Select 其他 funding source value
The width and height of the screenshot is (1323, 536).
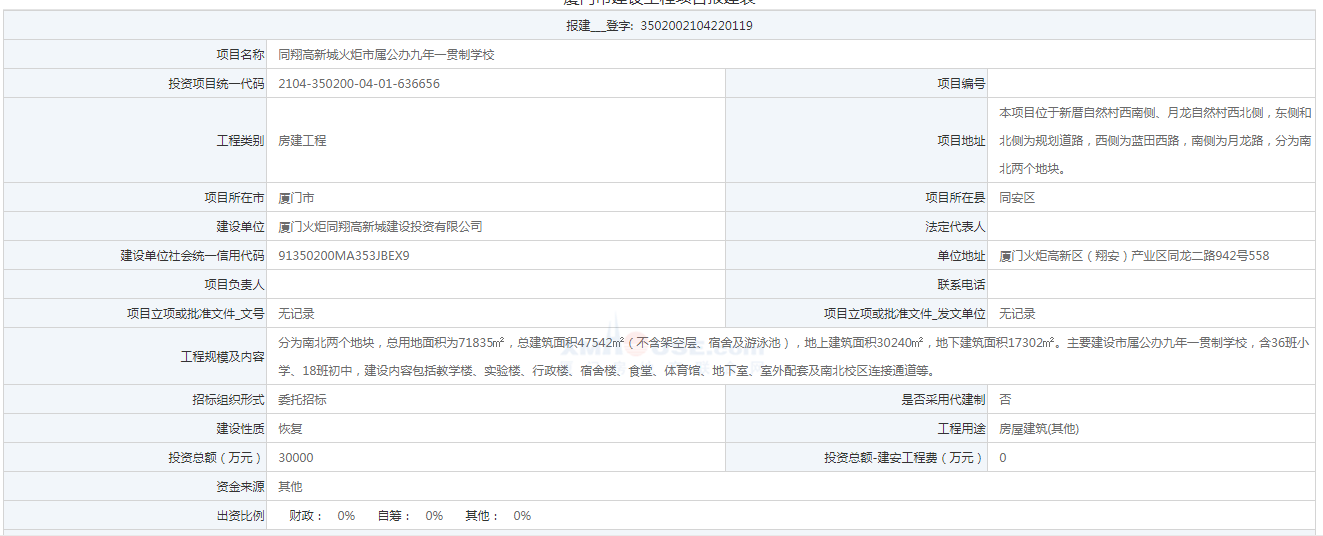(x=290, y=487)
